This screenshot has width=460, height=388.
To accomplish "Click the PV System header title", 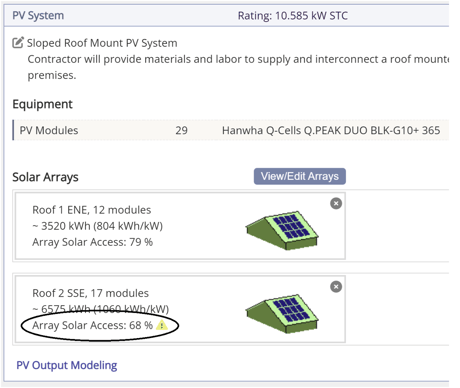I will [38, 15].
